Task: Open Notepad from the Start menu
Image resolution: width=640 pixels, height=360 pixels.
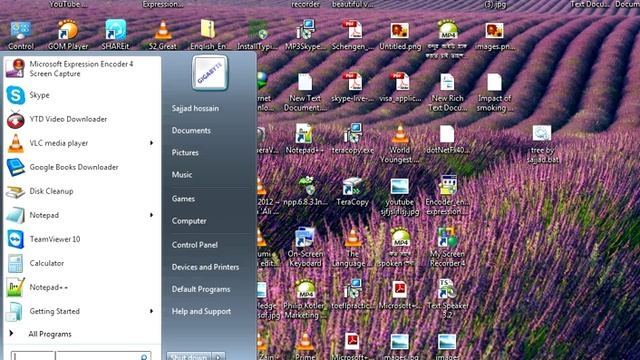Action: 82,215
